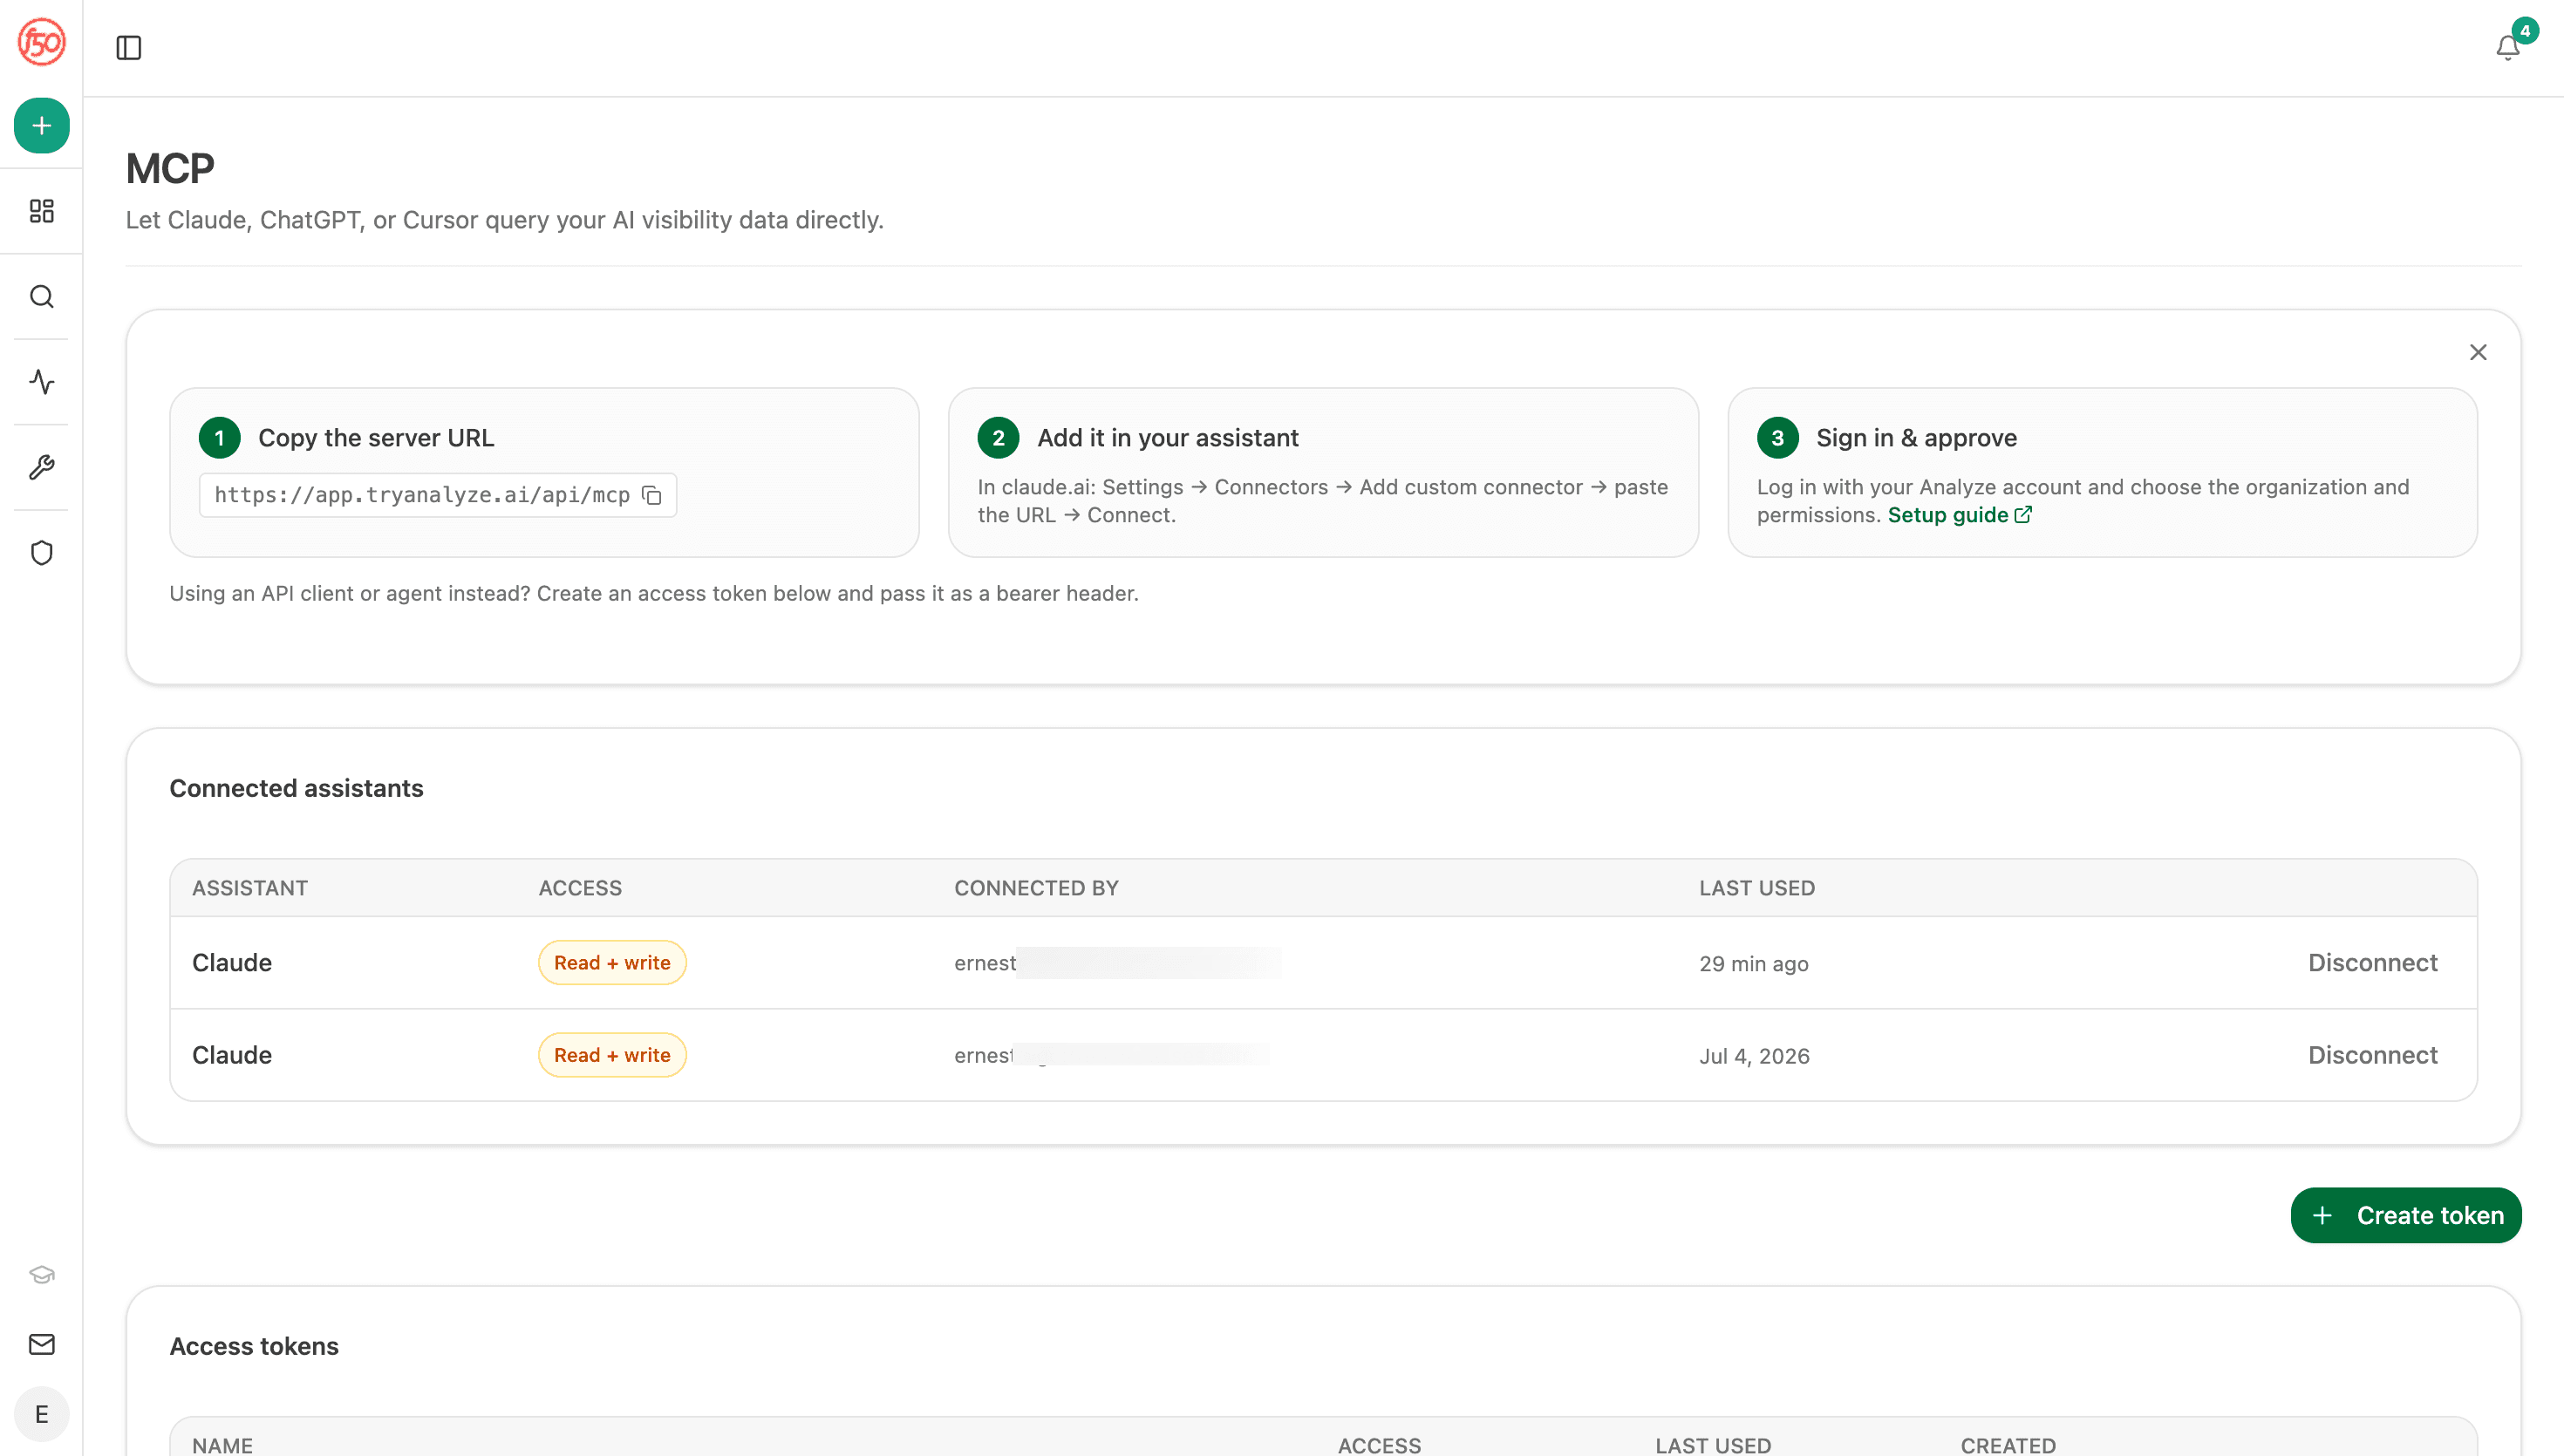Click the "Jul 4, 2026" cell

tap(1754, 1056)
